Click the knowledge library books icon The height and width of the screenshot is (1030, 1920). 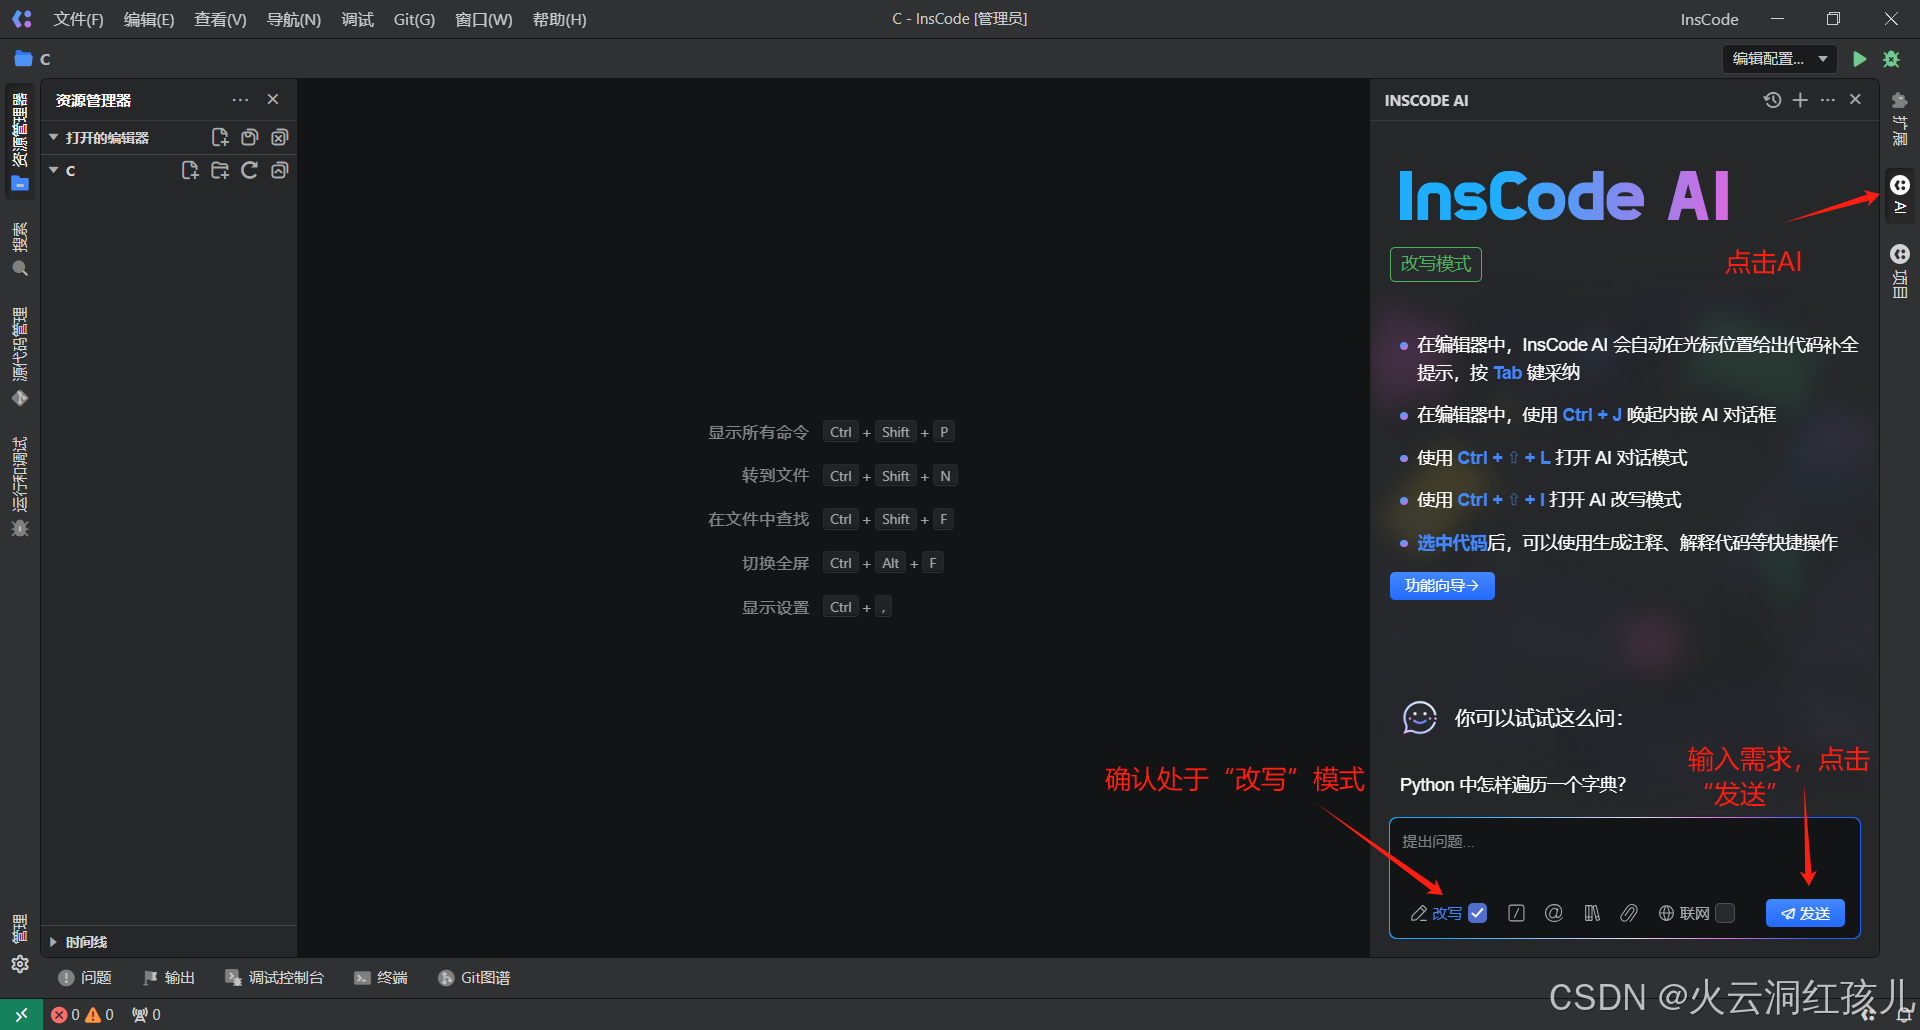1592,913
